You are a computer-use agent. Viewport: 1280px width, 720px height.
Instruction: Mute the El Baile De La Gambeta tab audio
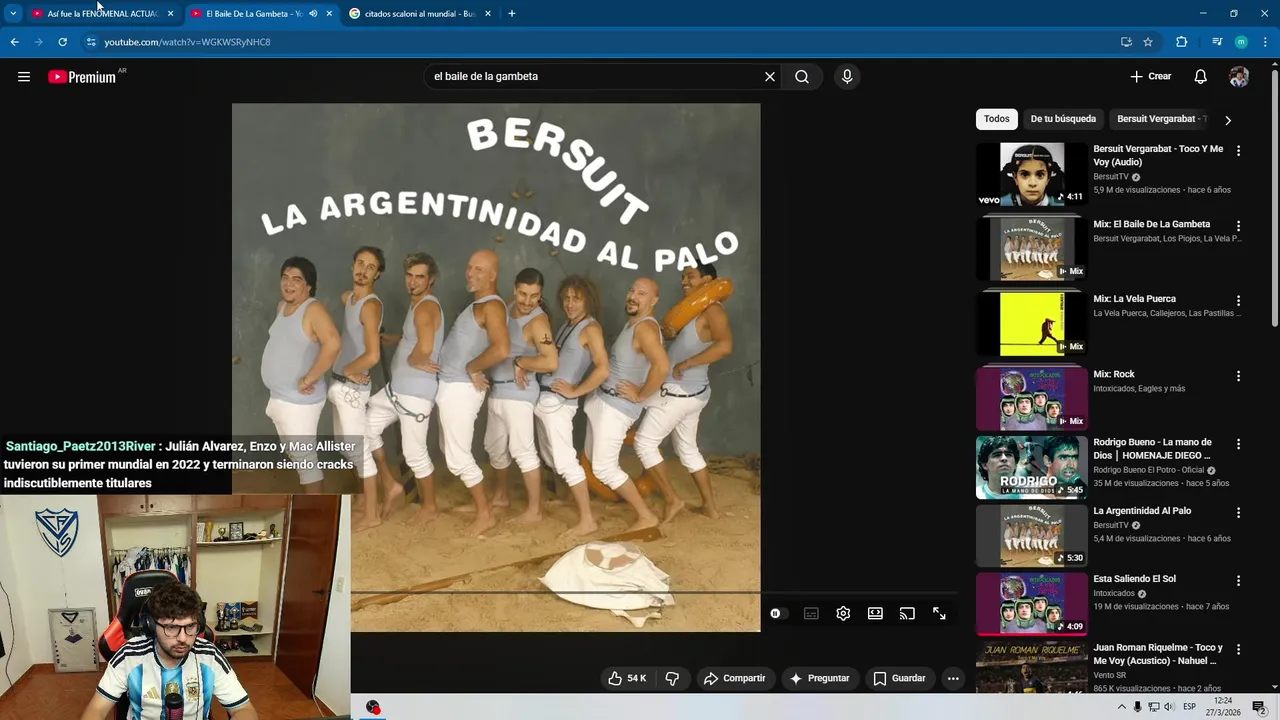[x=313, y=14]
